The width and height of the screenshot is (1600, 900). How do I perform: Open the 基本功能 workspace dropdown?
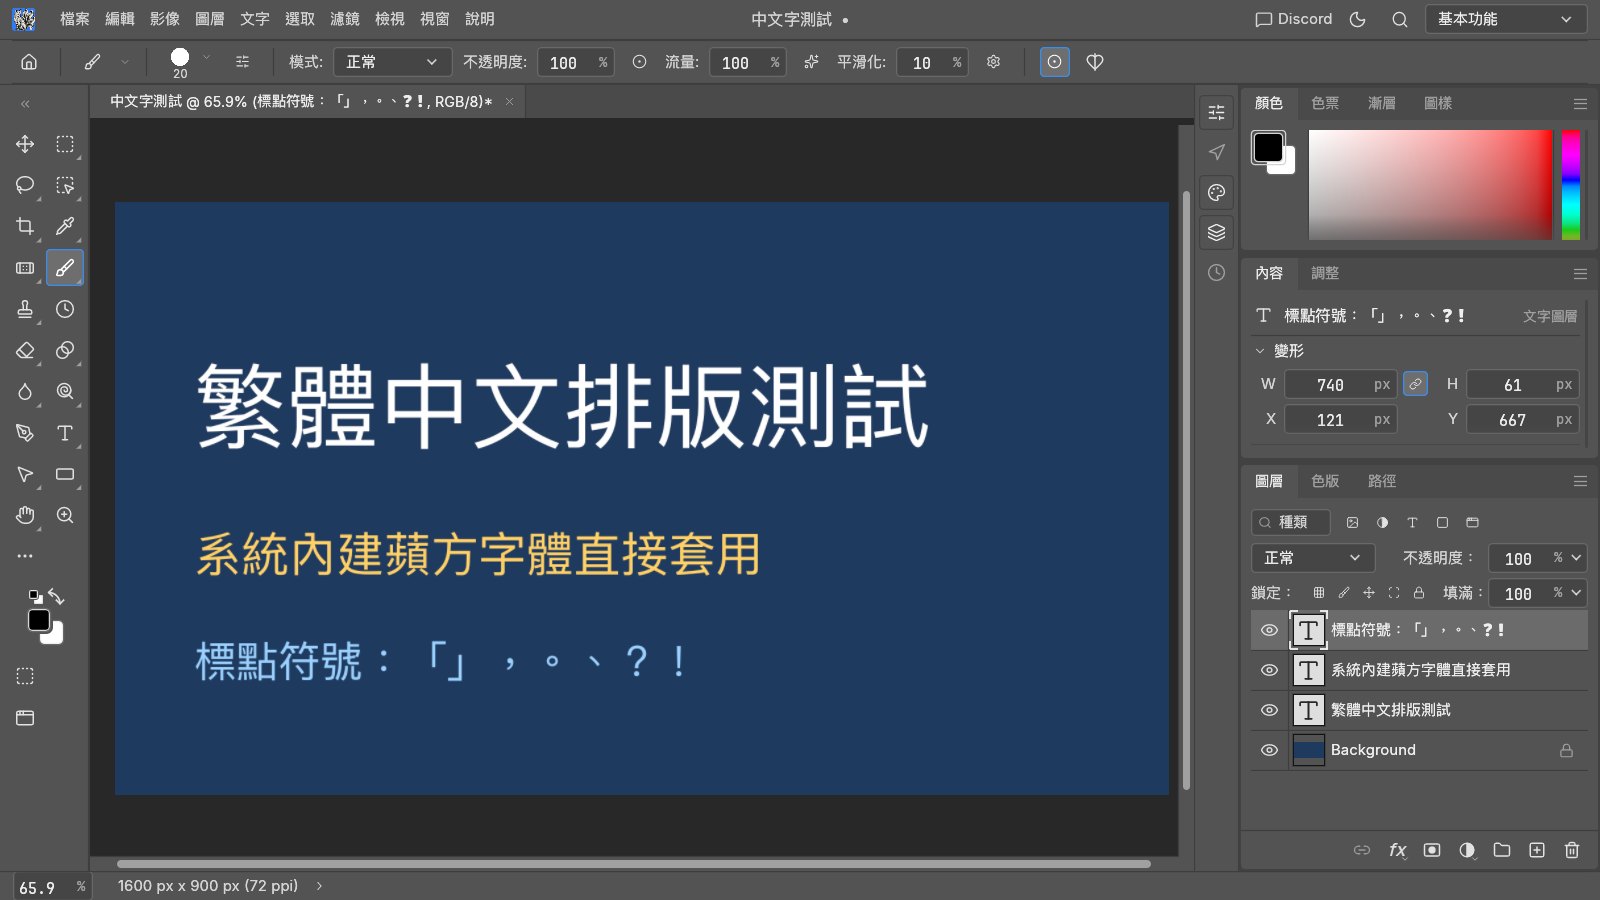[x=1505, y=19]
